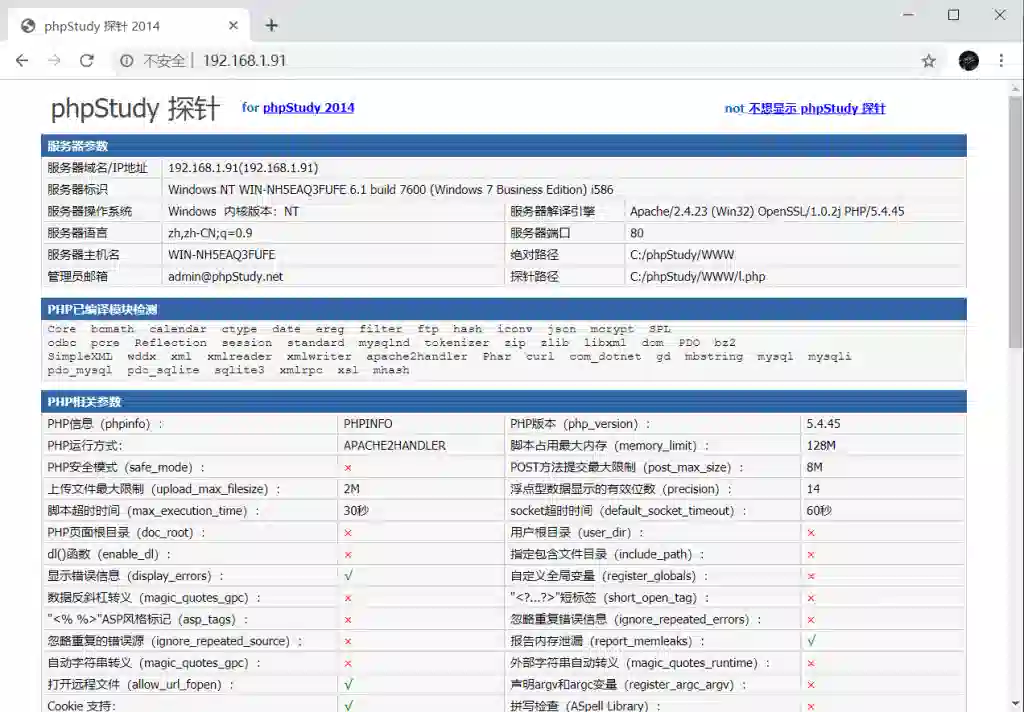Click the user_dir red cross mark
This screenshot has width=1024, height=712.
coord(811,533)
